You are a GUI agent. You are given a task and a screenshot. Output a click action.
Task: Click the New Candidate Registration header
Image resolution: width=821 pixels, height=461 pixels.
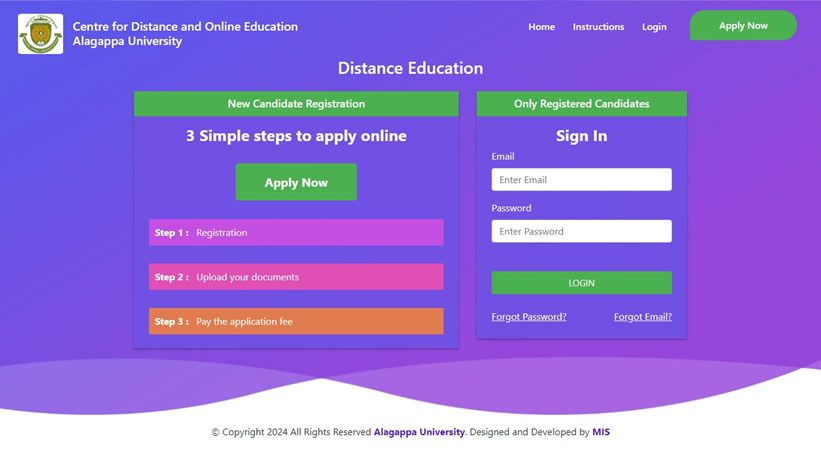coord(296,104)
